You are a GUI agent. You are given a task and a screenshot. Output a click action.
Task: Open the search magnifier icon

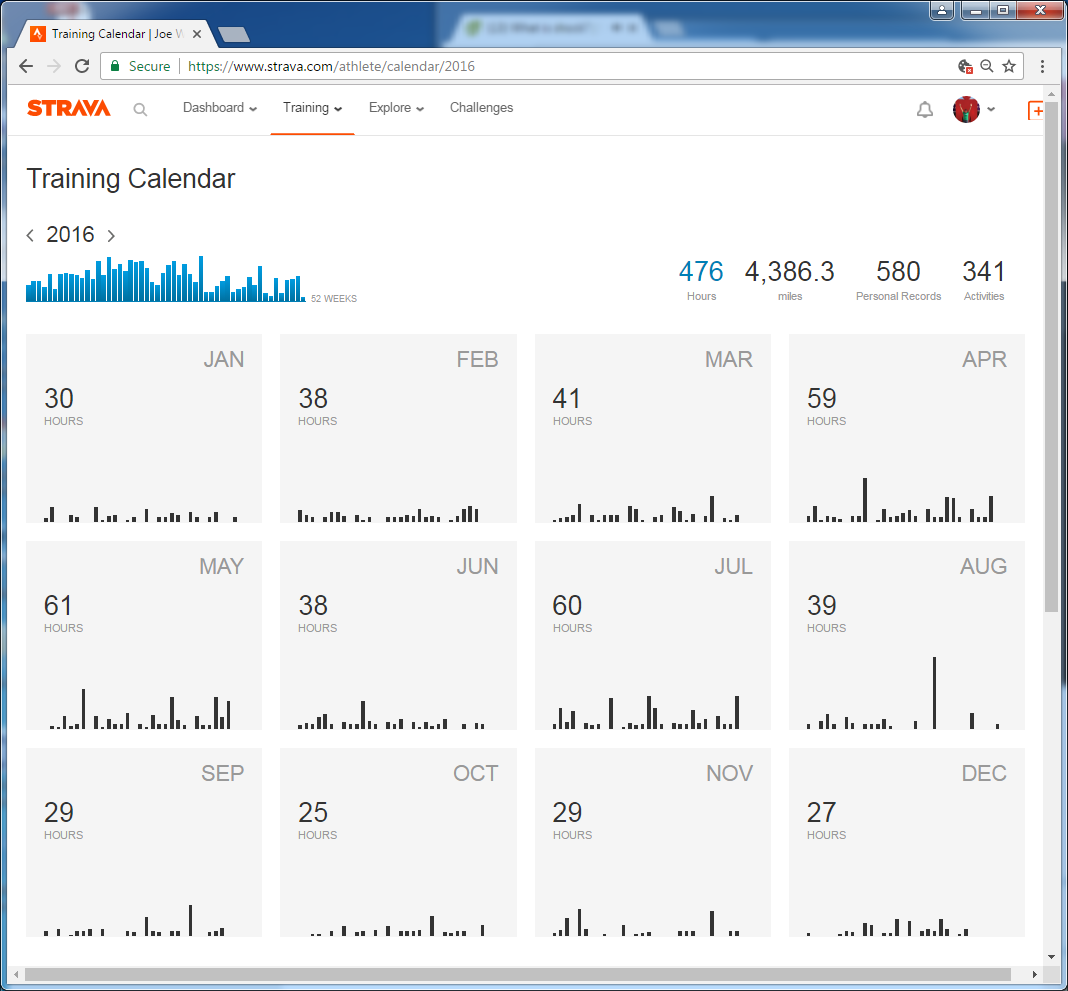(x=140, y=110)
